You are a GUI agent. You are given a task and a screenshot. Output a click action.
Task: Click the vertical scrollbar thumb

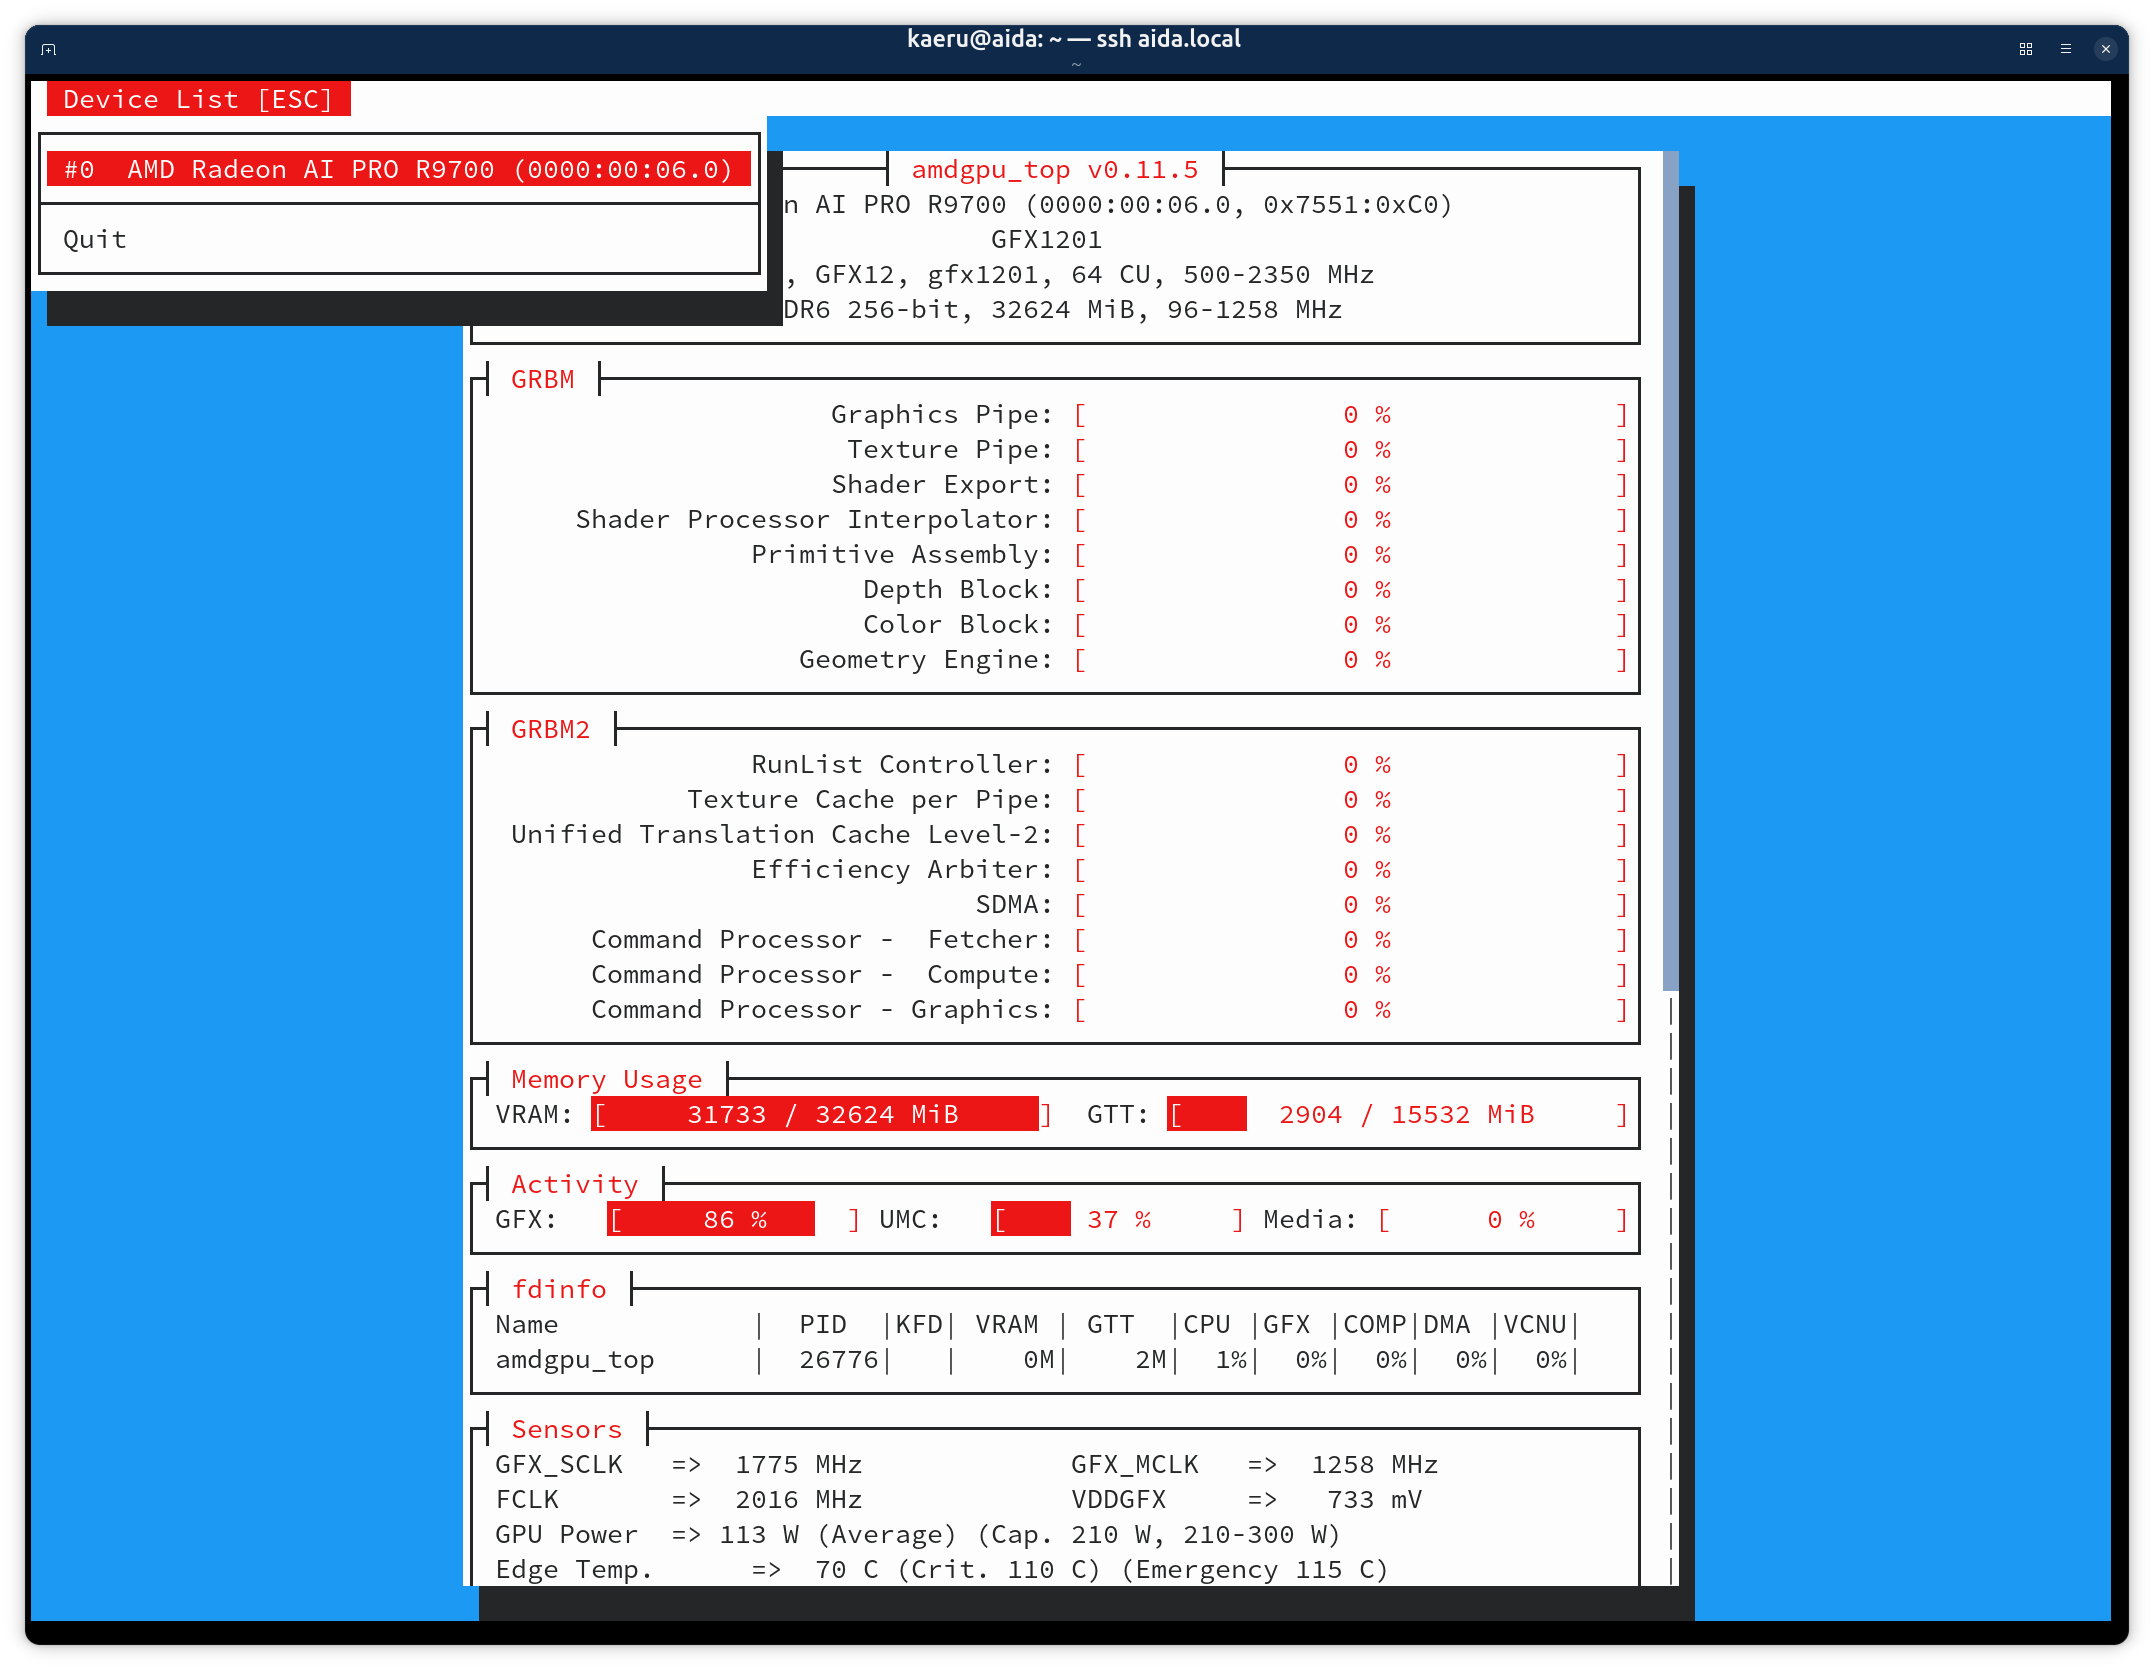1670,570
